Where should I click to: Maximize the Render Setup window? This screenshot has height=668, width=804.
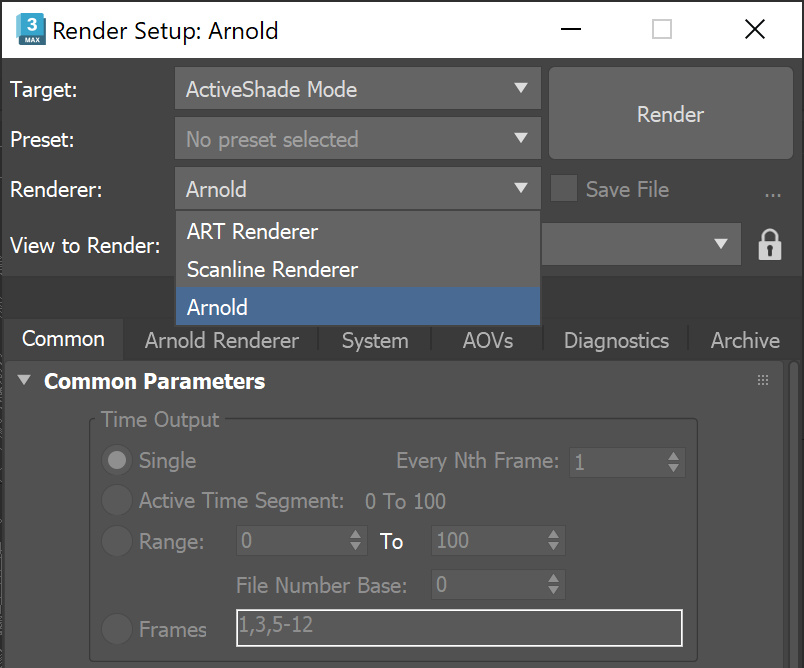(662, 30)
